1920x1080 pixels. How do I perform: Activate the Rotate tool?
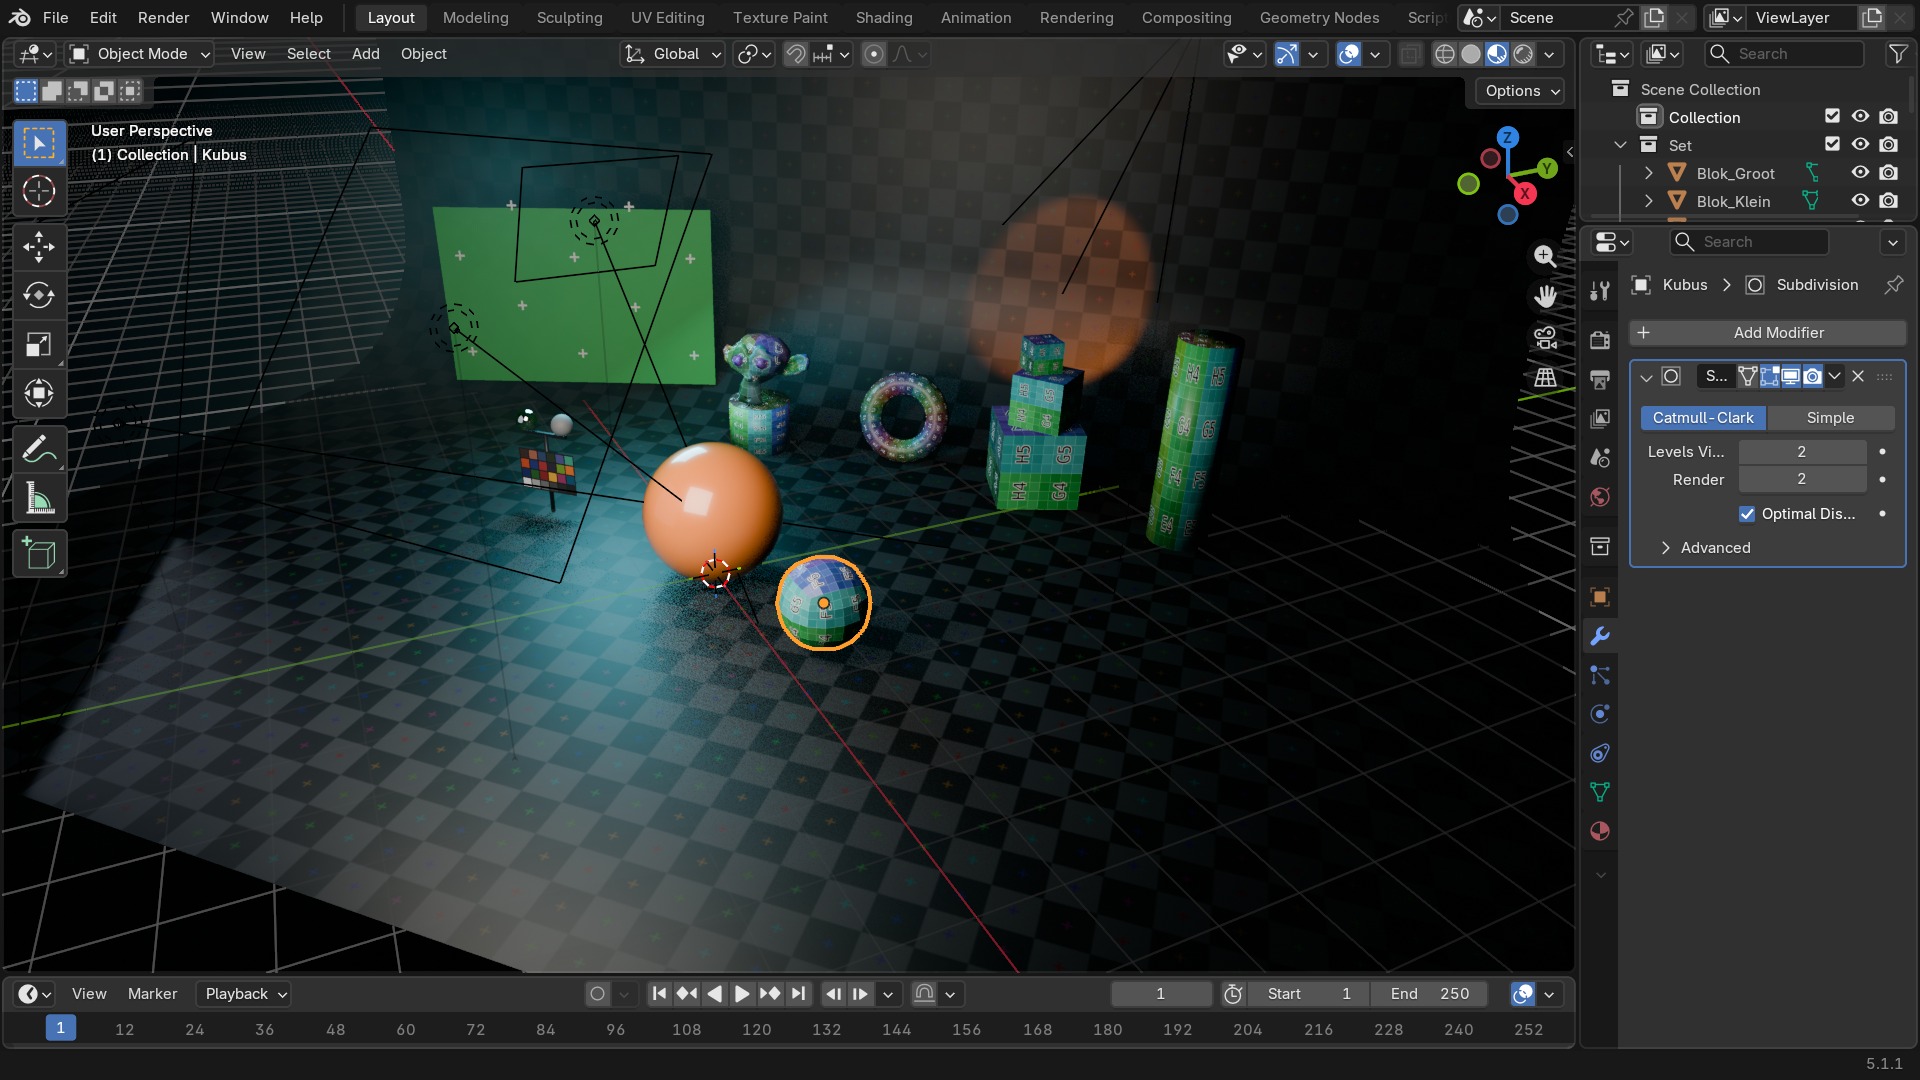(x=39, y=296)
